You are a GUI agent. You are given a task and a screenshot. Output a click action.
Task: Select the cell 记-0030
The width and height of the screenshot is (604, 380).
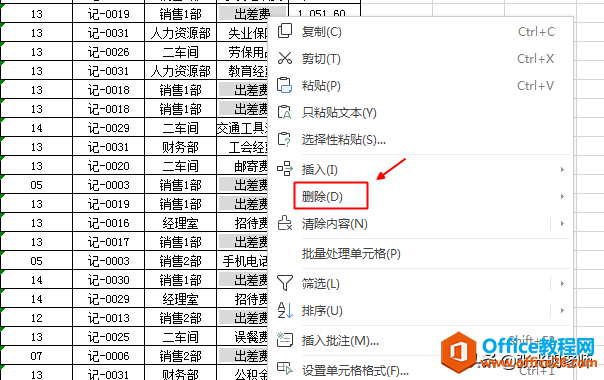[x=108, y=280]
